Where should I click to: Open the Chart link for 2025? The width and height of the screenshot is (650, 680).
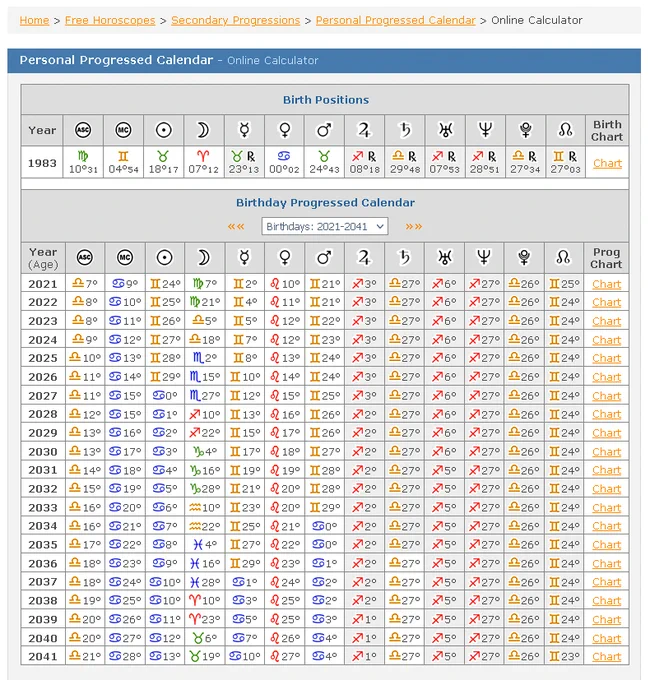[x=607, y=358]
